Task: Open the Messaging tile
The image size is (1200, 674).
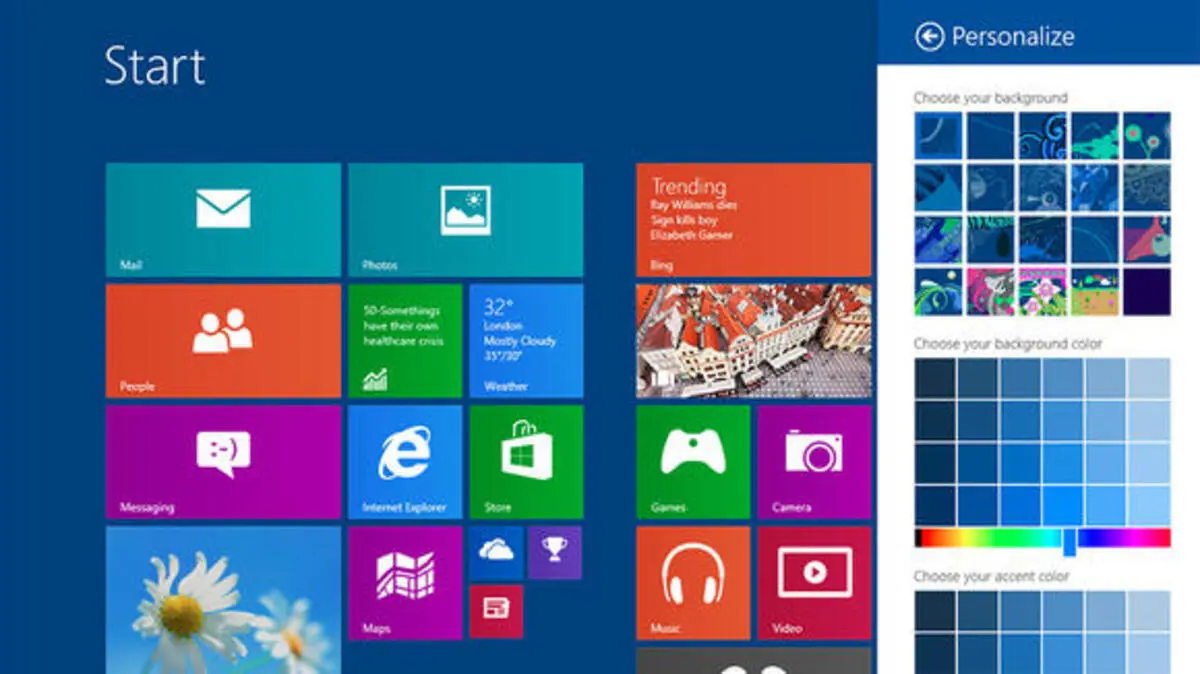Action: (x=223, y=461)
